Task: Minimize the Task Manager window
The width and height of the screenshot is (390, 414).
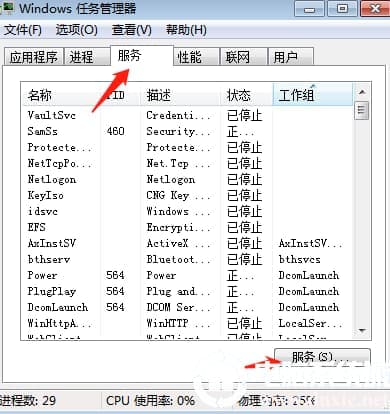Action: (309, 9)
